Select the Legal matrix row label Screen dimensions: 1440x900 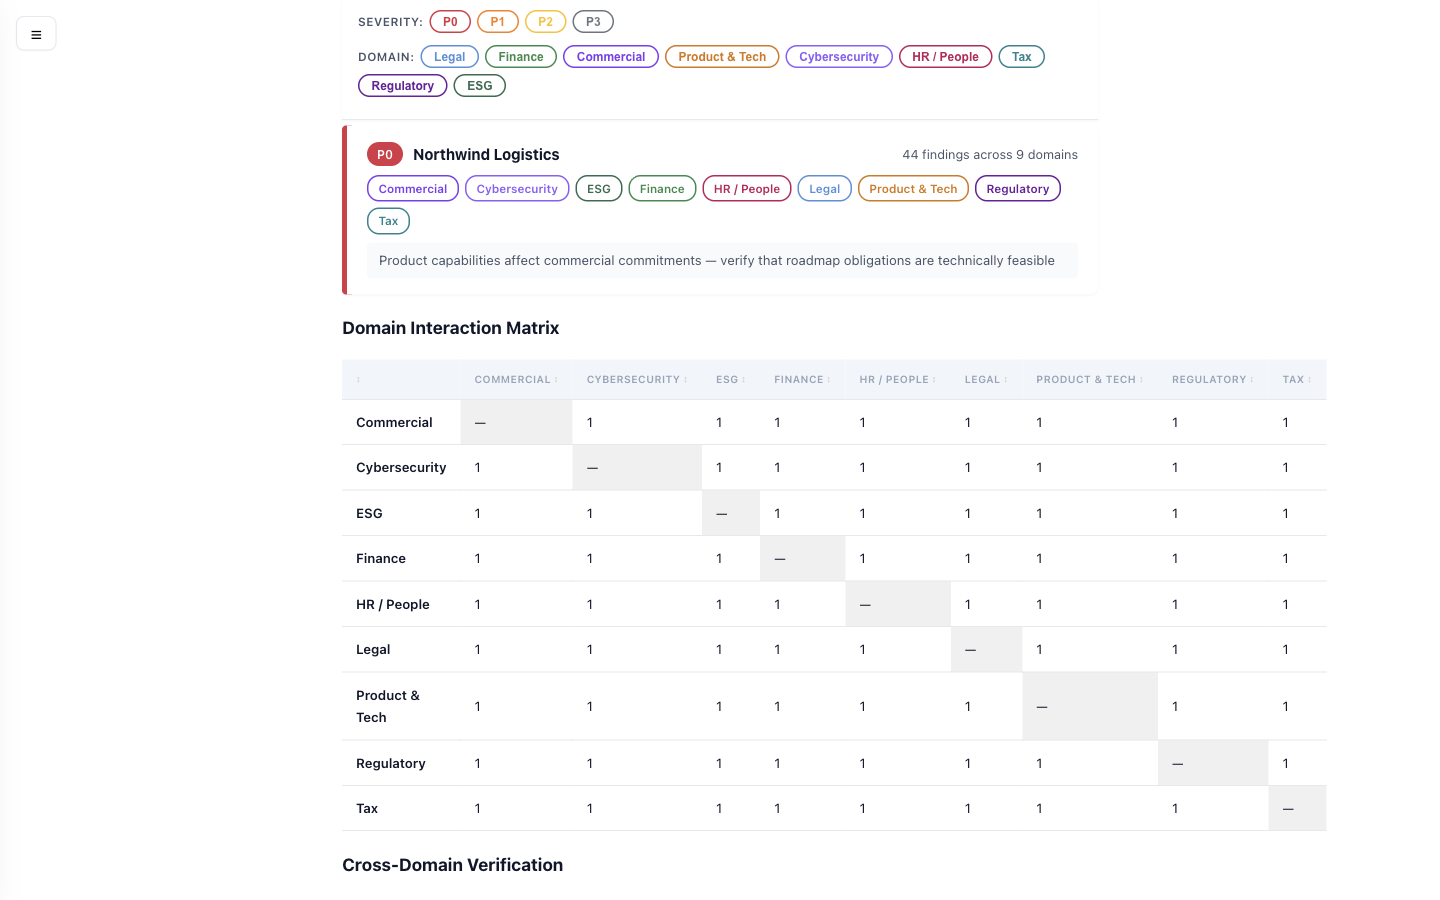[x=373, y=650]
